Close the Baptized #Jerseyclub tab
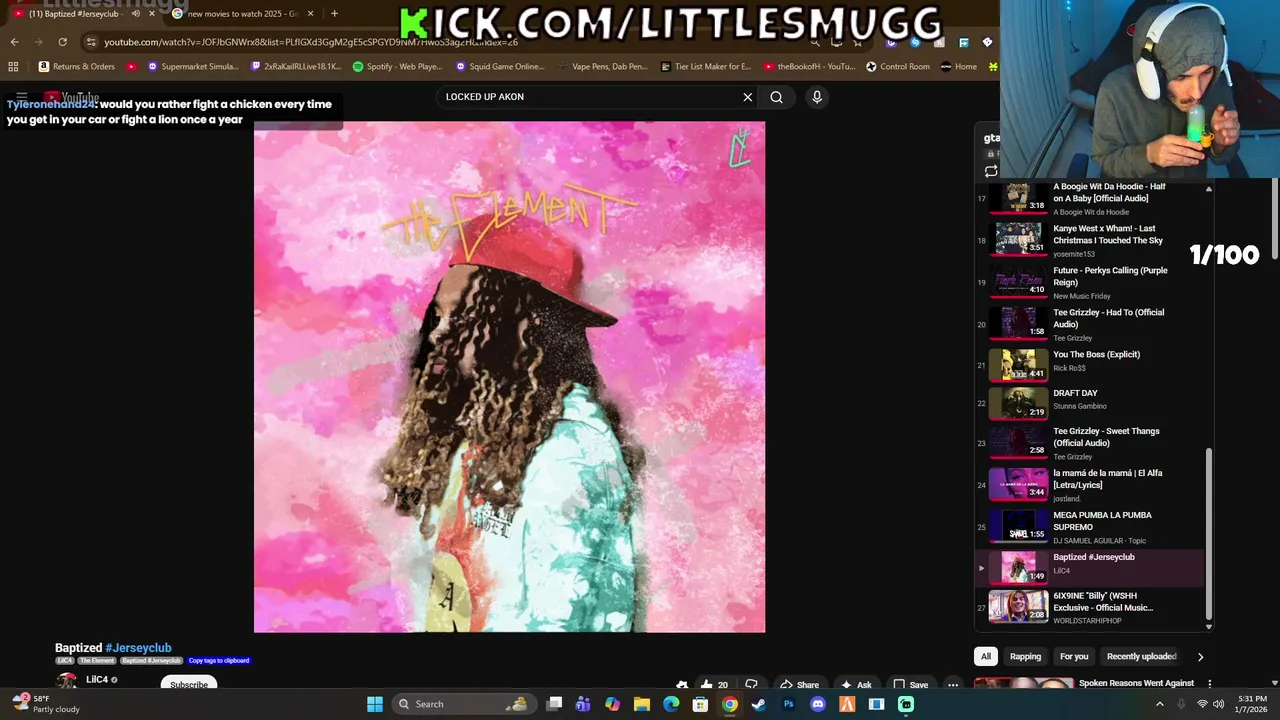The height and width of the screenshot is (720, 1280). click(152, 14)
